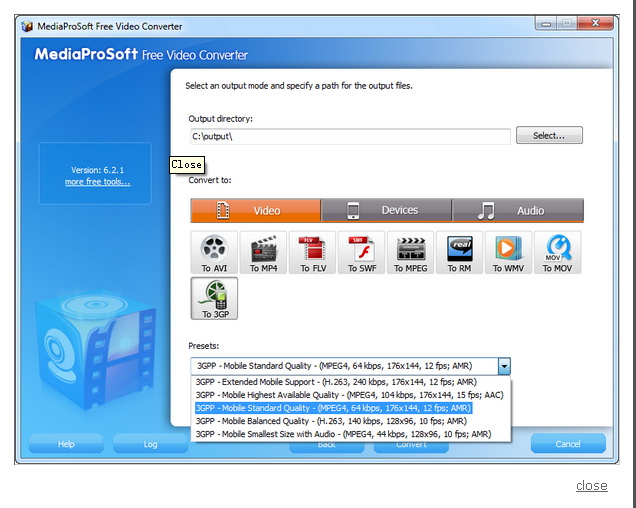Select 3GPP Mobile Balanced Quality preset
The height and width of the screenshot is (508, 636).
coord(331,421)
